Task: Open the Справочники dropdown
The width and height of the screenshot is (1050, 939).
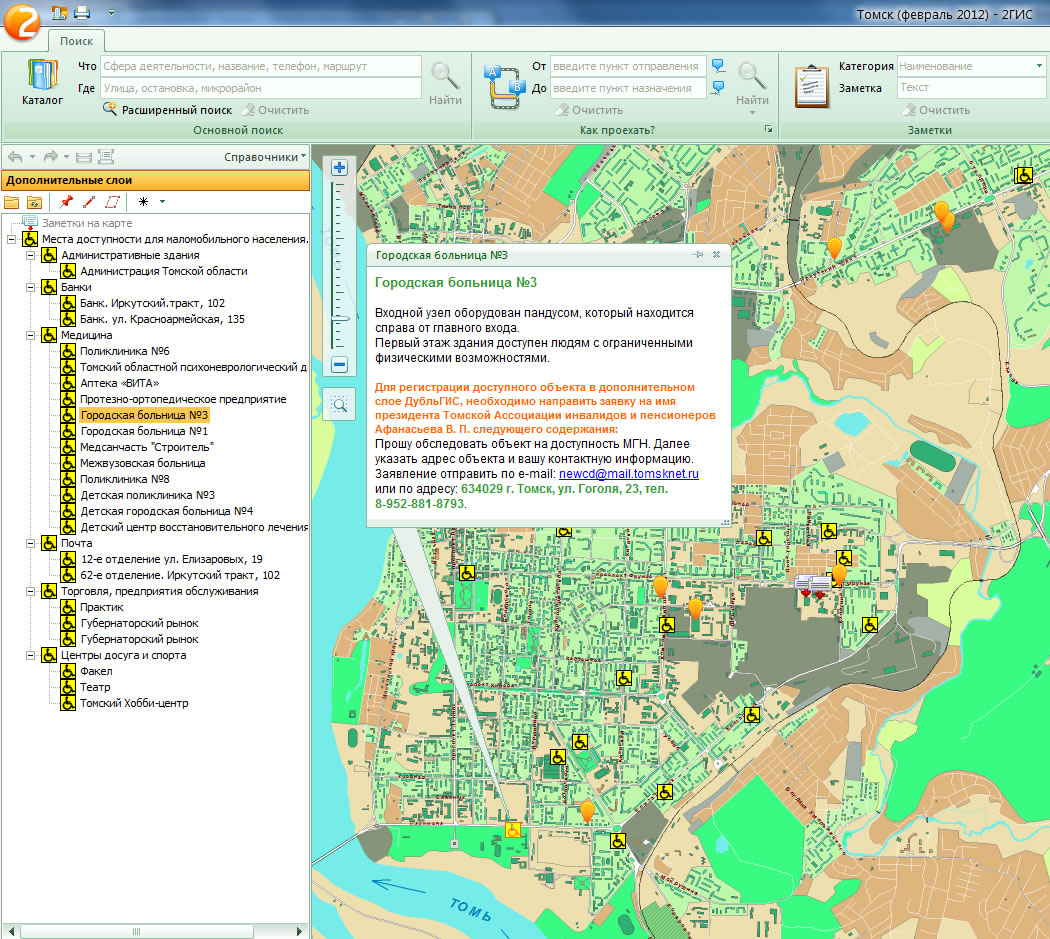Action: click(x=265, y=157)
